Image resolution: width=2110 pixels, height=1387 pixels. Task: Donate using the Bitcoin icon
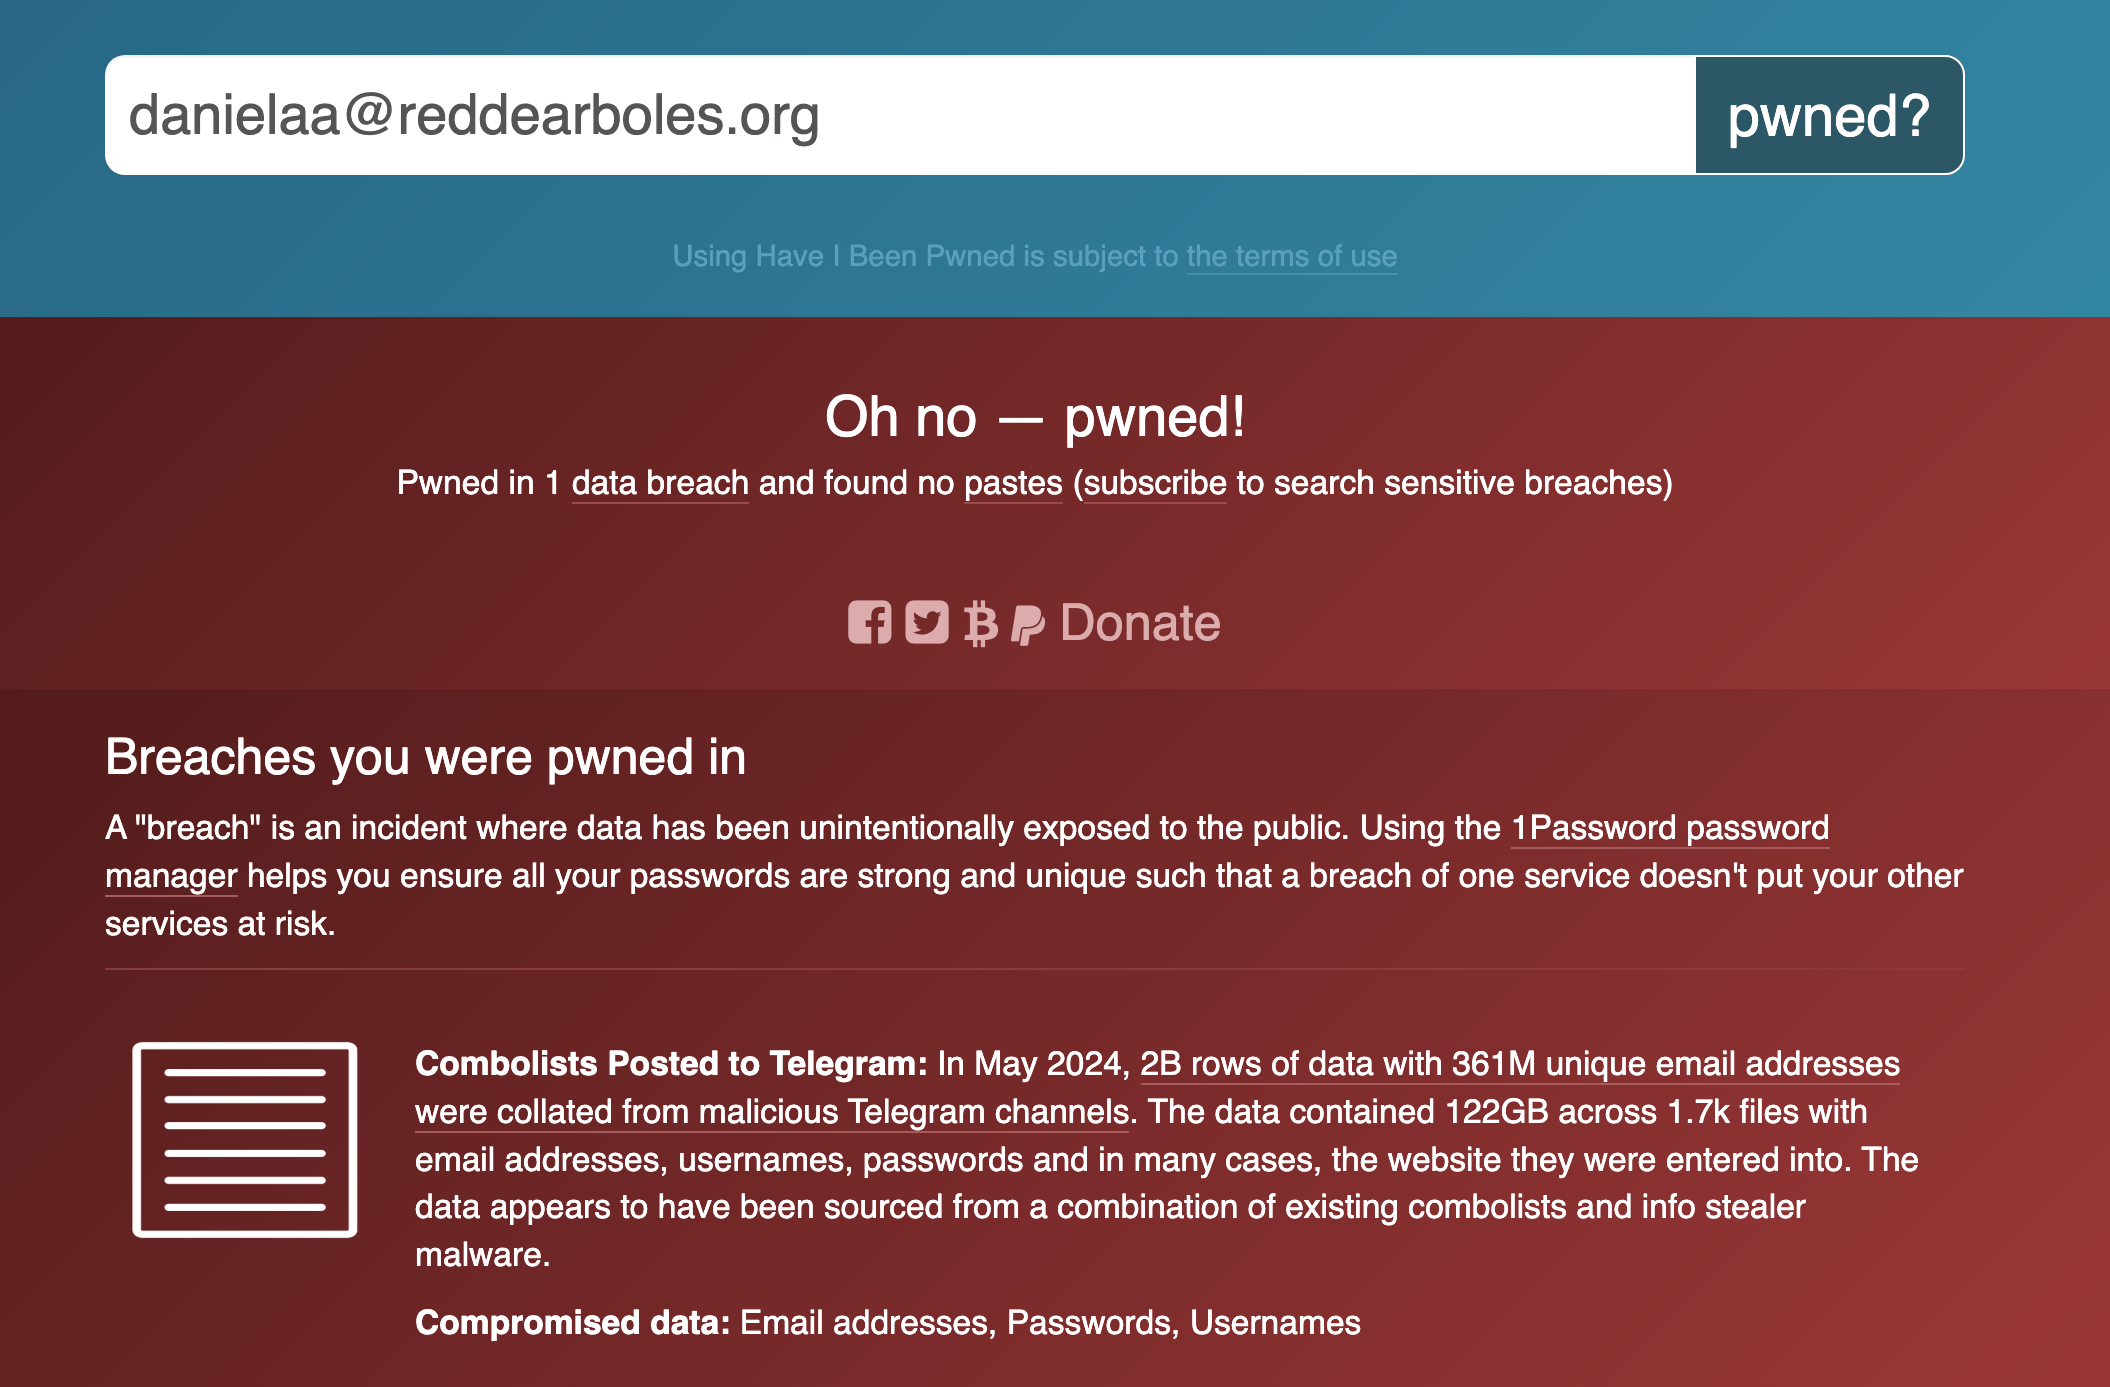pyautogui.click(x=980, y=623)
